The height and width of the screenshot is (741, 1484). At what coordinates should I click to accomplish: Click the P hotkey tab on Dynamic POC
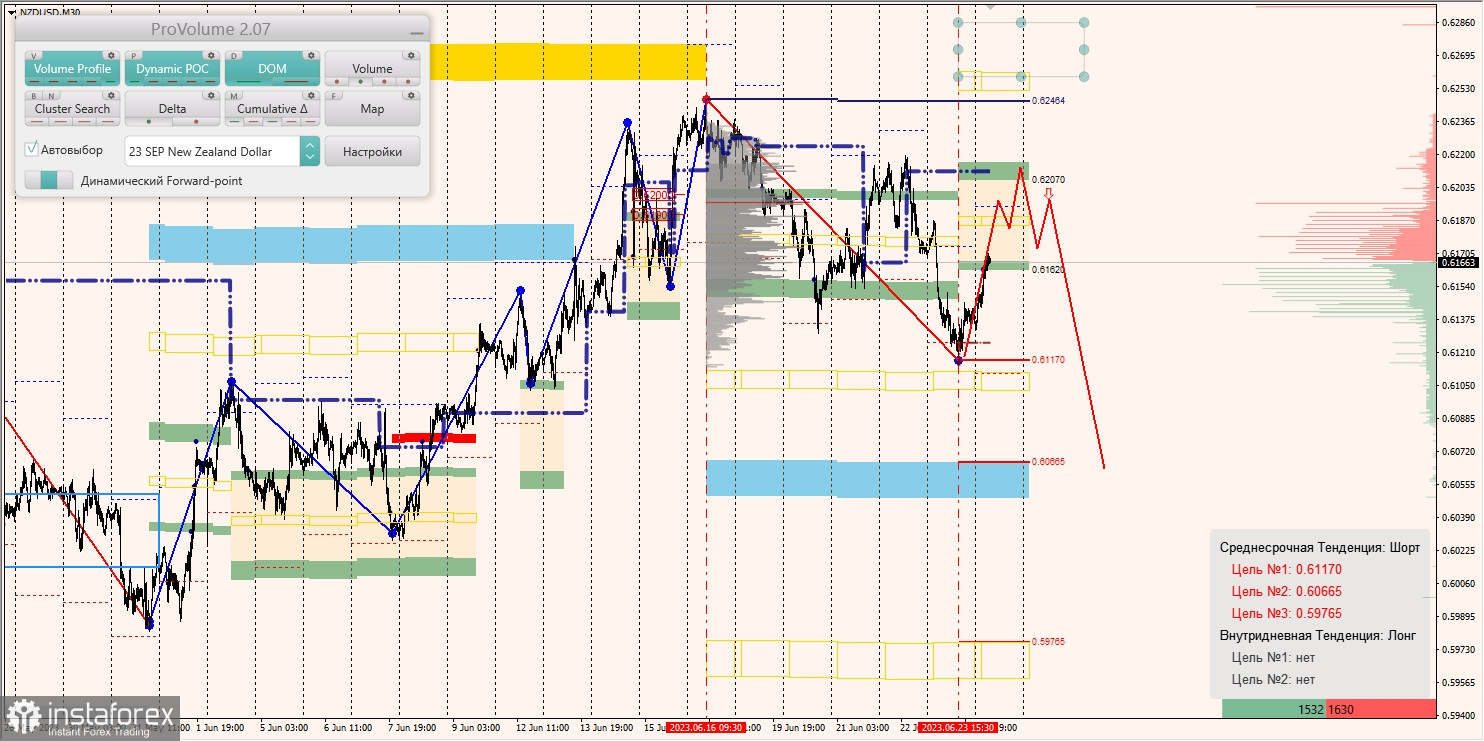135,56
